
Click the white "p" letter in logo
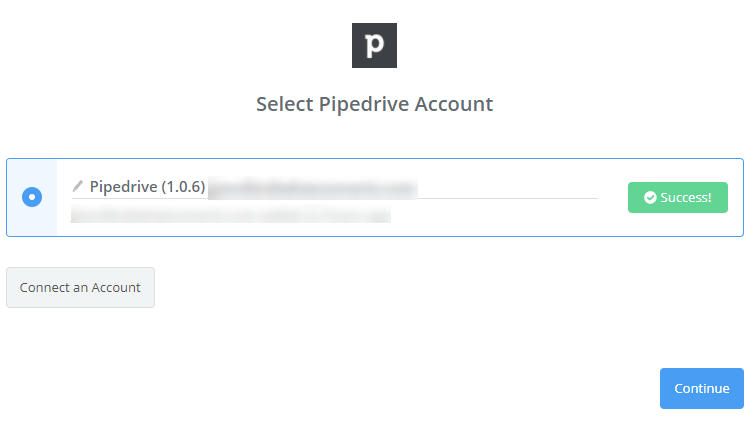pyautogui.click(x=374, y=46)
